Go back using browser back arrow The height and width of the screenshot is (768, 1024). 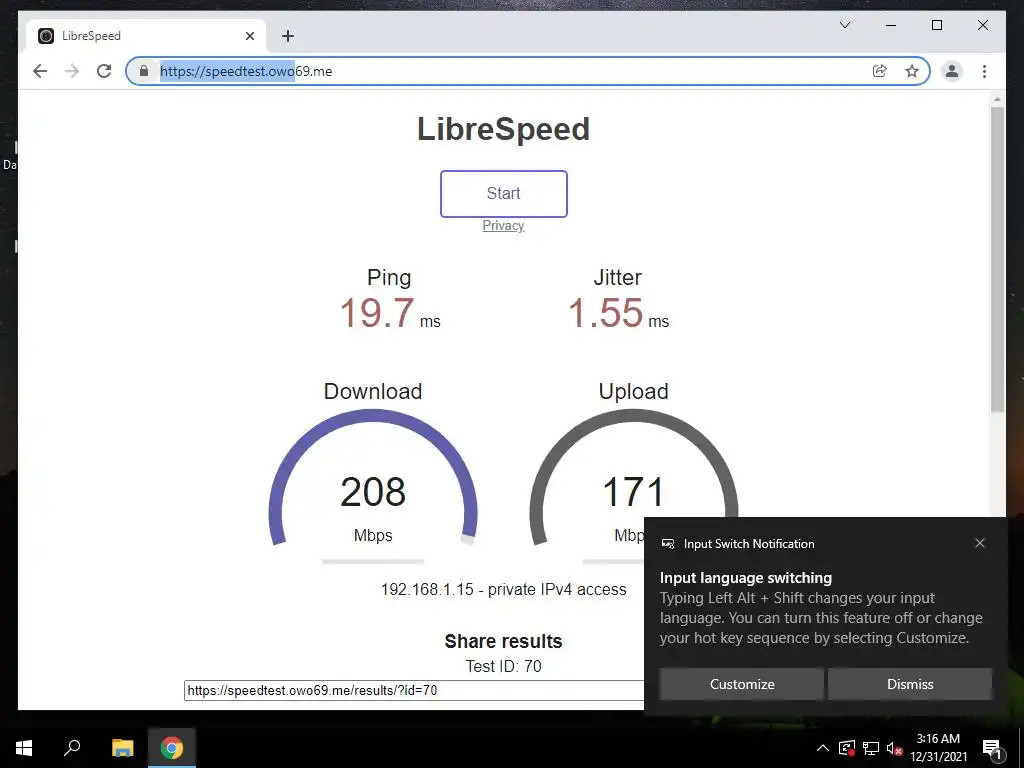[x=40, y=71]
